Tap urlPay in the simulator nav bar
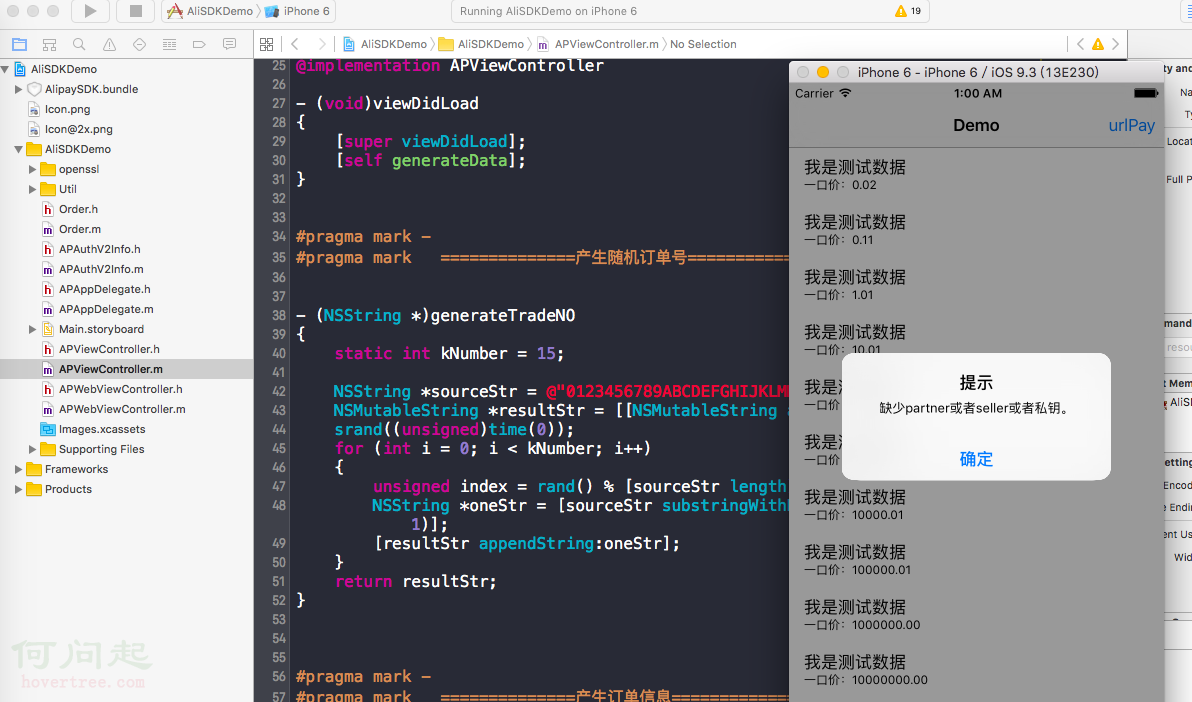1192x702 pixels. coord(1131,126)
